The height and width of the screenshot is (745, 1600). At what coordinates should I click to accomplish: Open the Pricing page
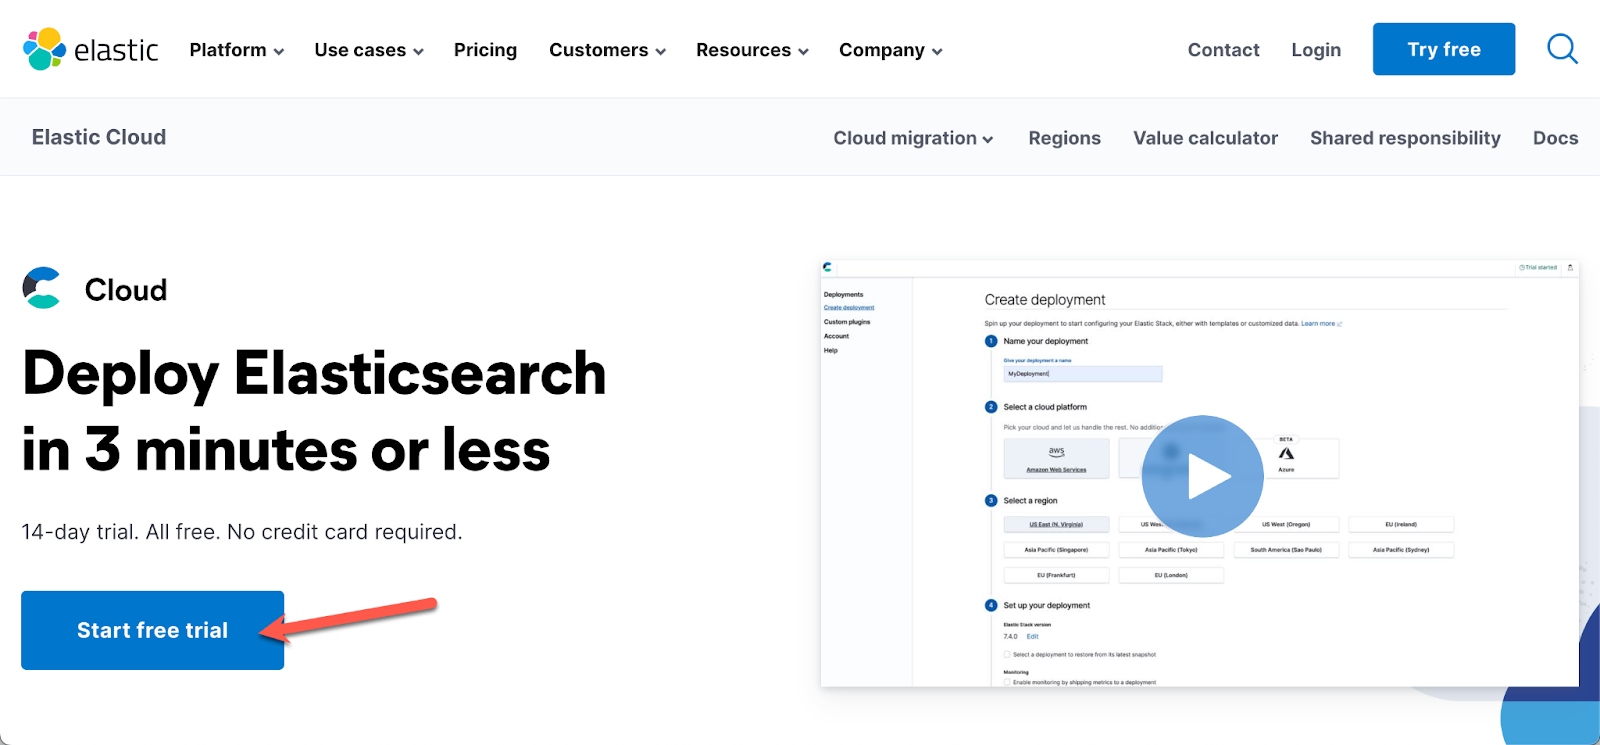[485, 50]
